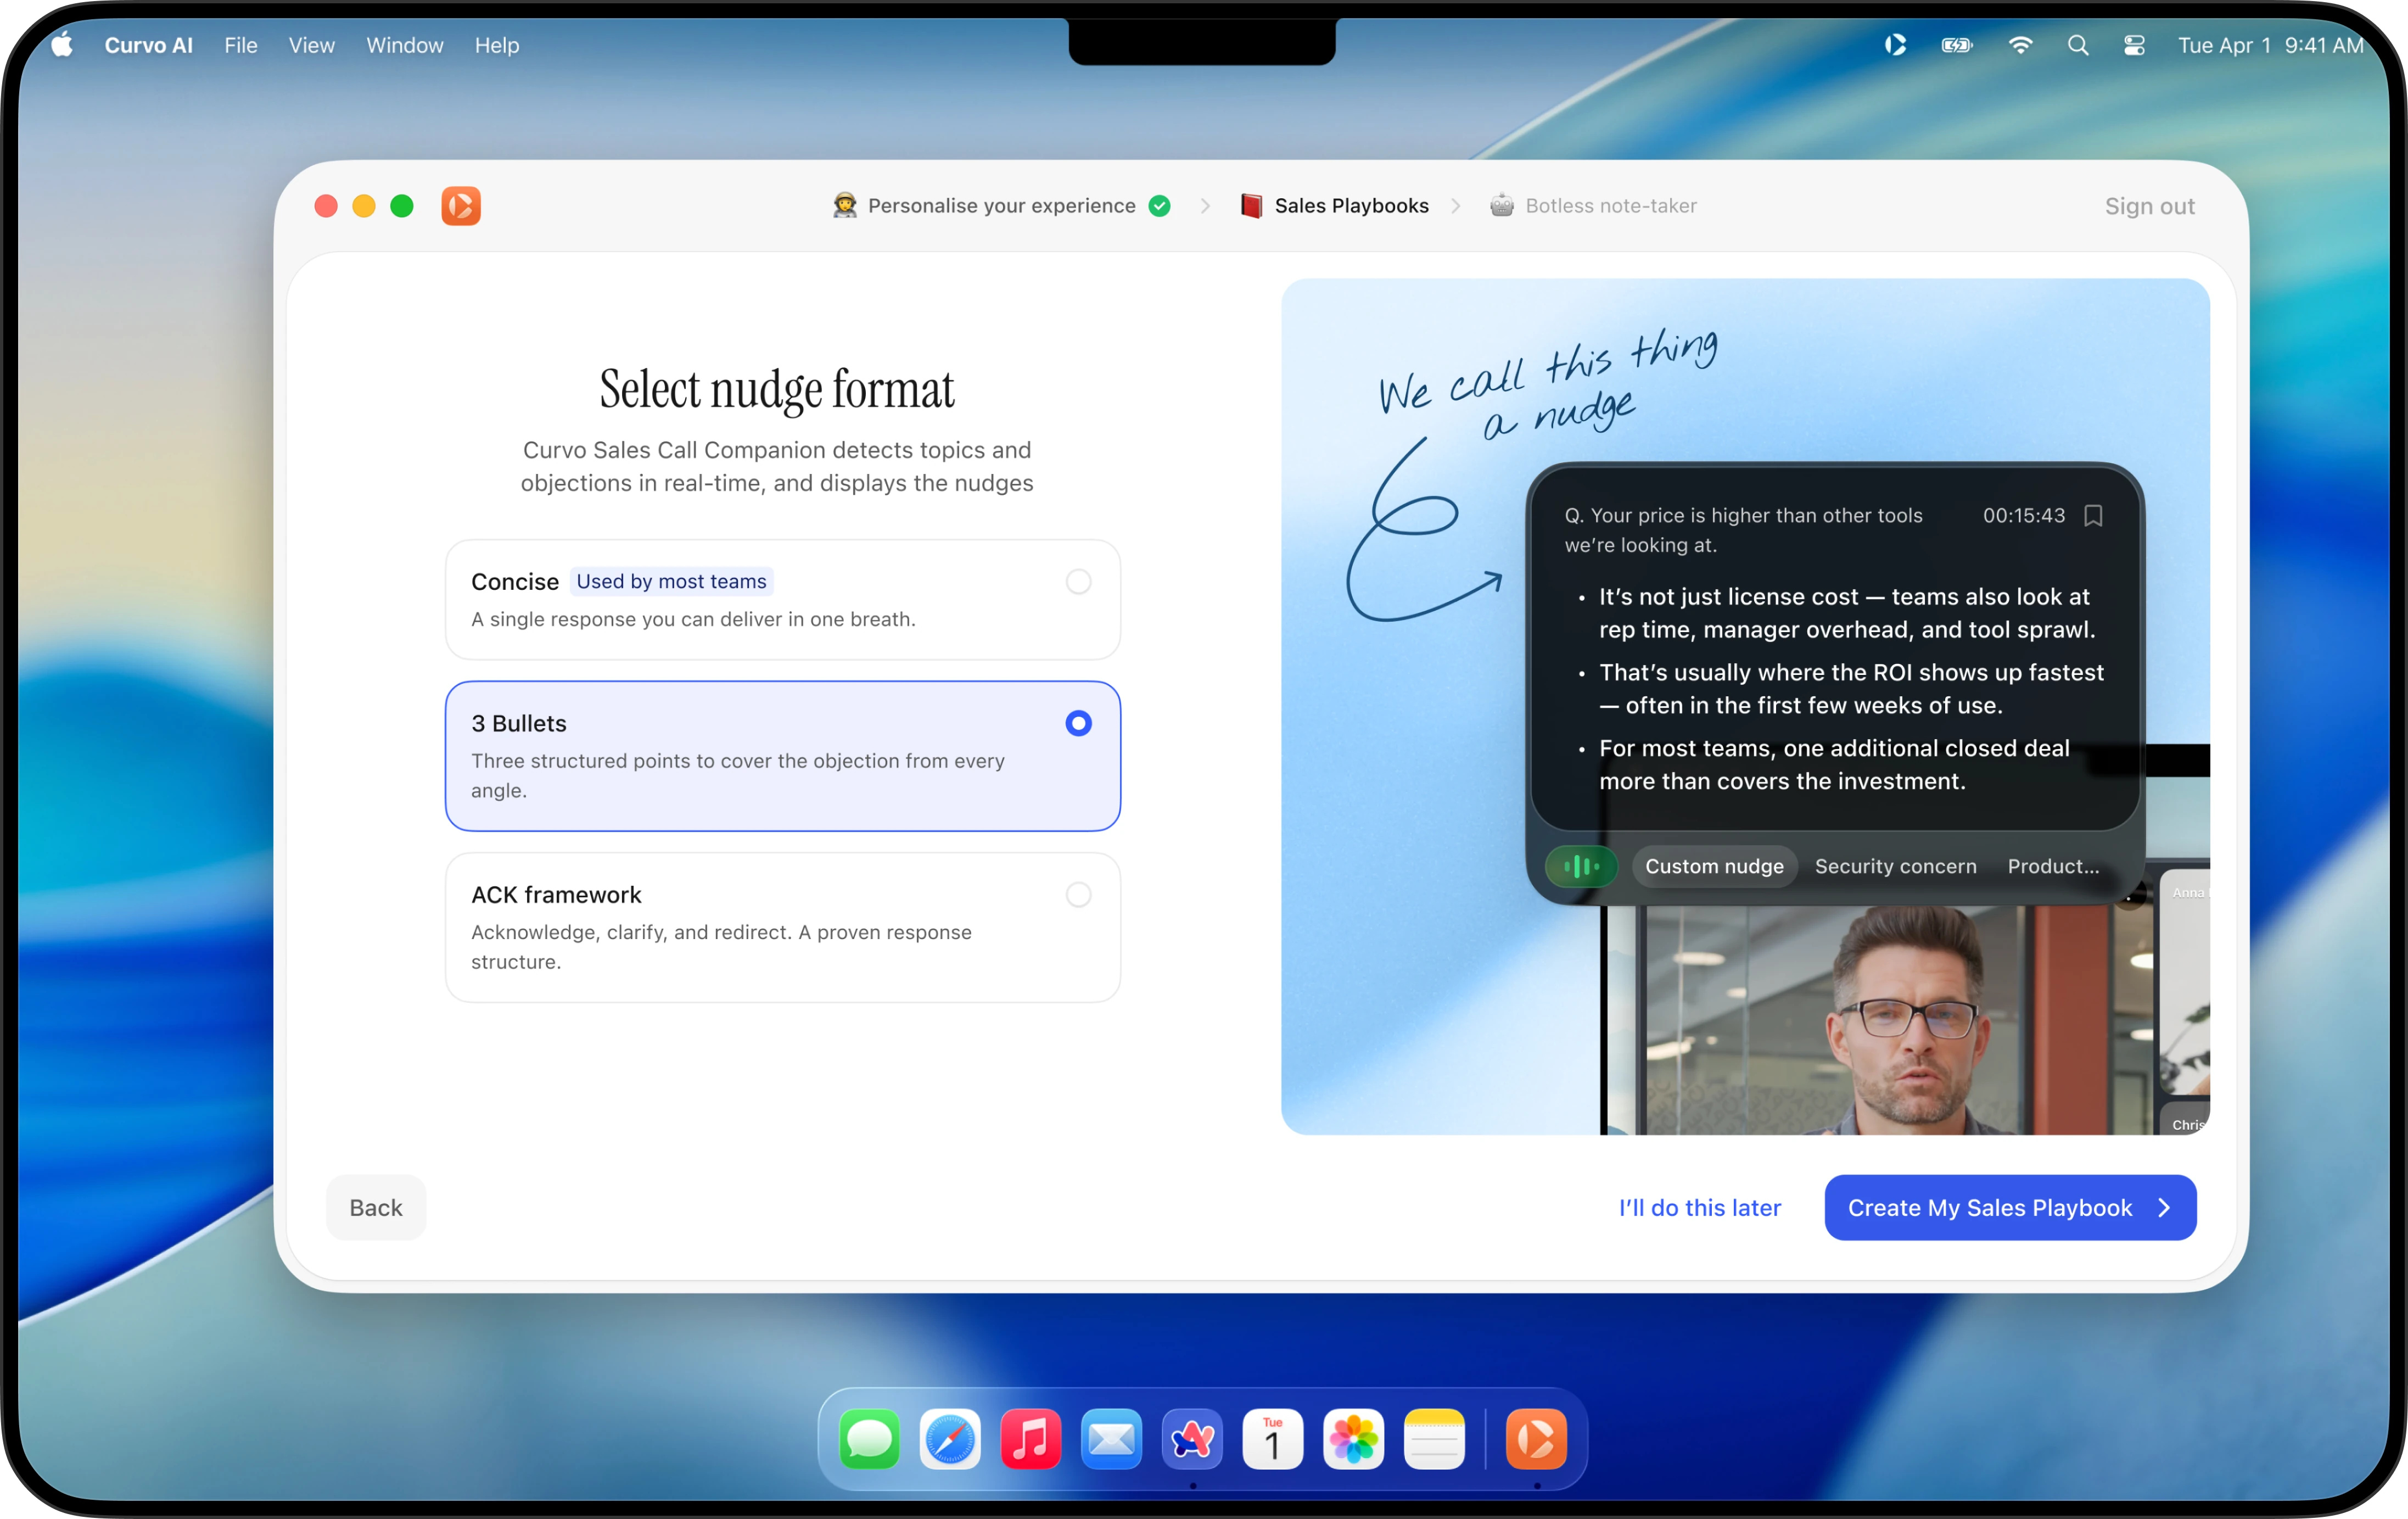
Task: Open Messages from the Dock
Action: click(869, 1440)
